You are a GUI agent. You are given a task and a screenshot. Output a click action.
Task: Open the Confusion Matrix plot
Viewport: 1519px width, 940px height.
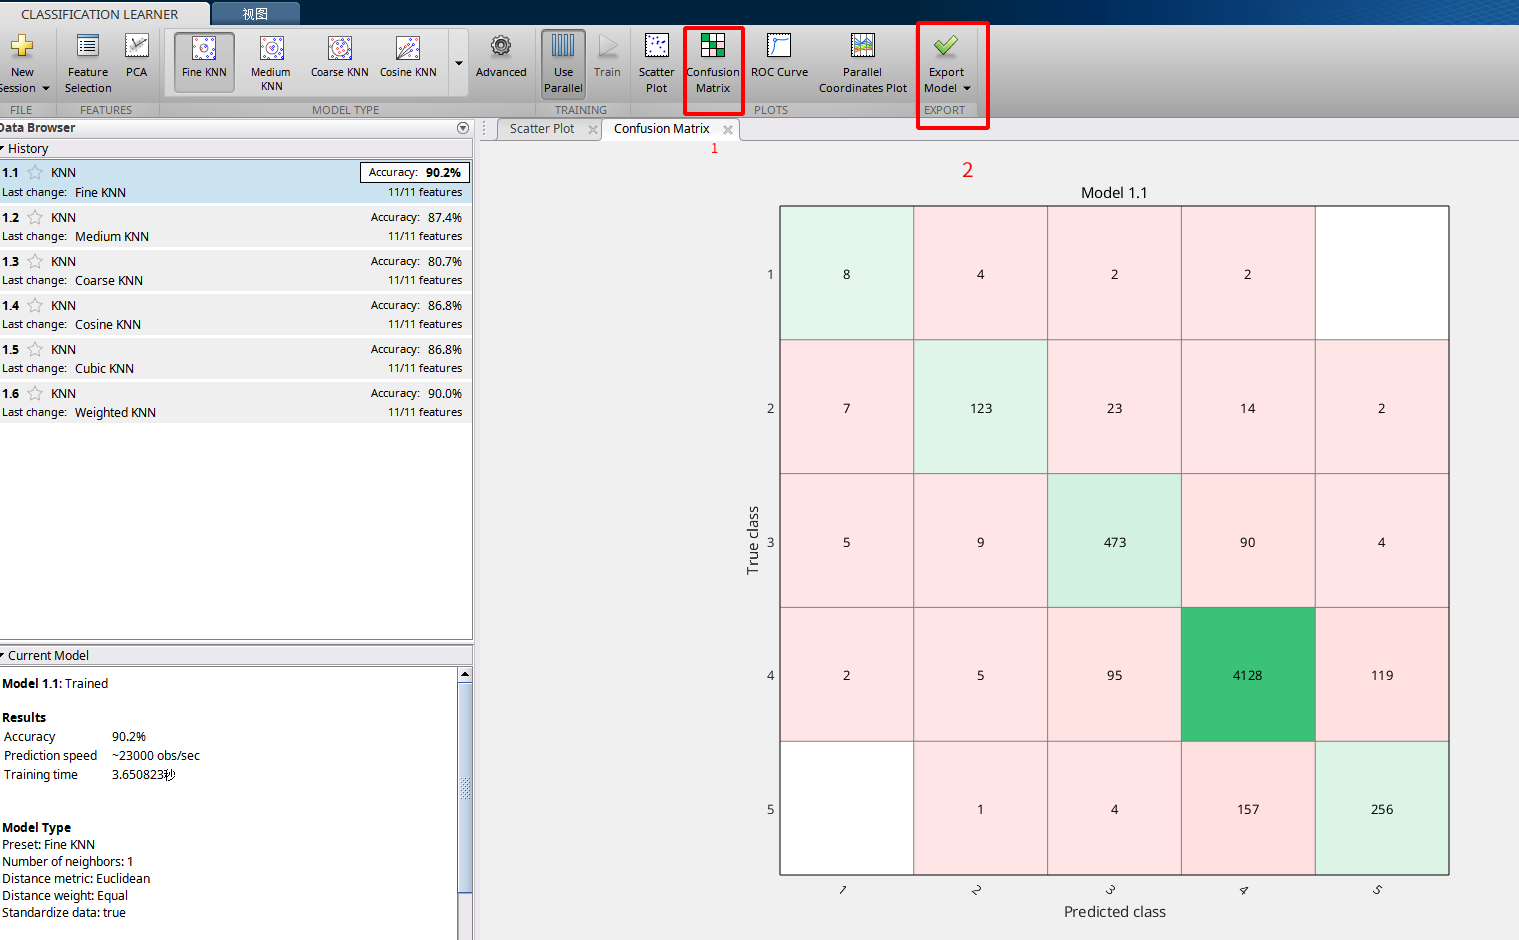coord(713,61)
